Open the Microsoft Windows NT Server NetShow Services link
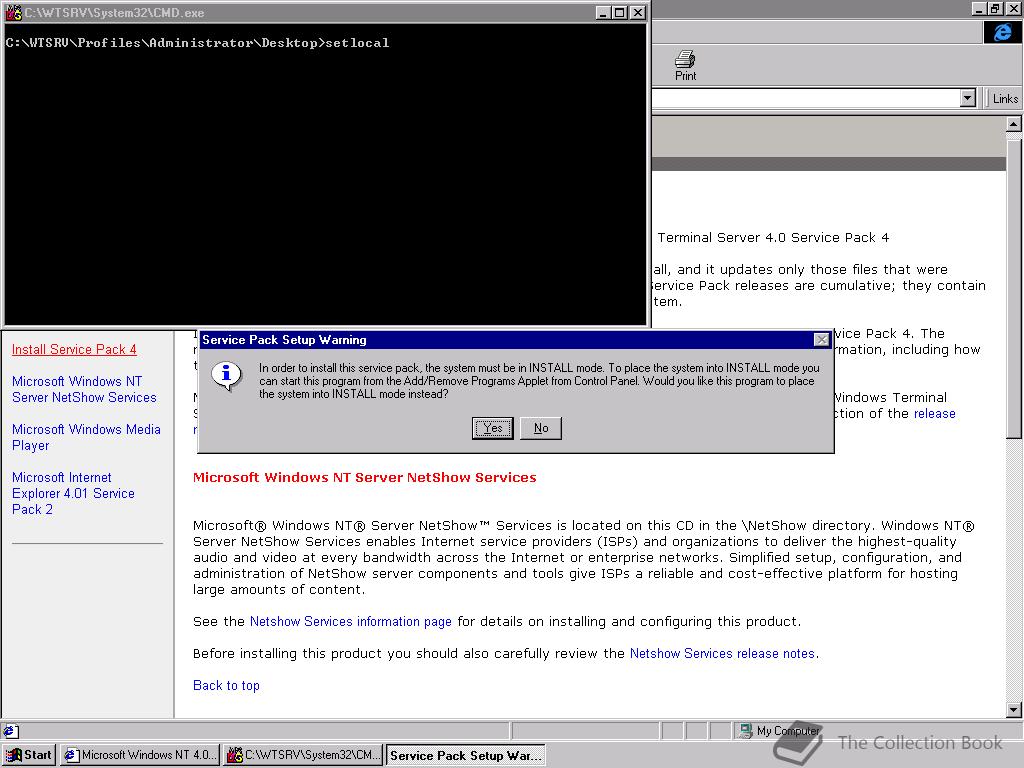The image size is (1024, 768). pos(84,389)
